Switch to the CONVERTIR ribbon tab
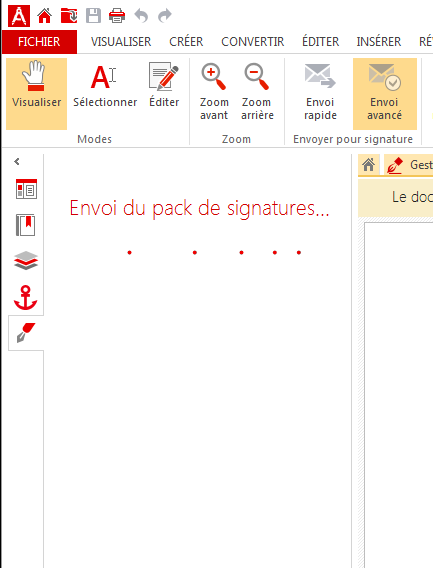Viewport: 433px width, 568px height. [253, 42]
